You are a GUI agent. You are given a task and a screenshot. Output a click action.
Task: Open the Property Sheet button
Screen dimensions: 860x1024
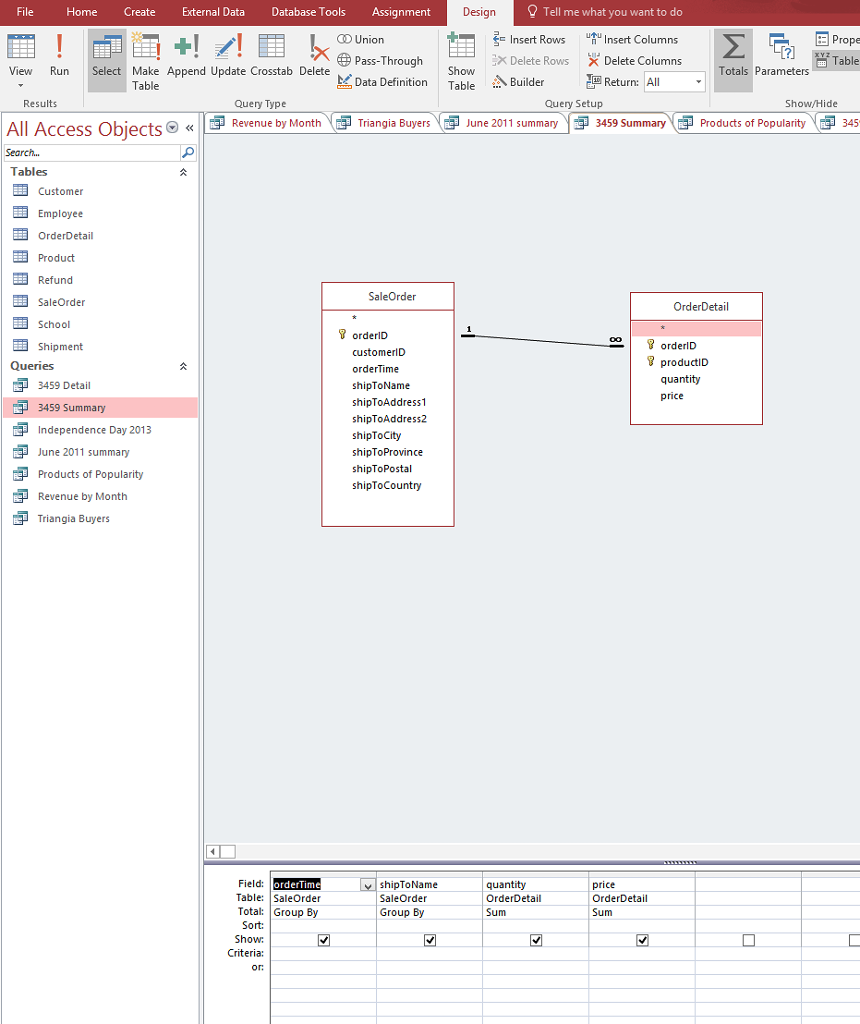coord(837,39)
